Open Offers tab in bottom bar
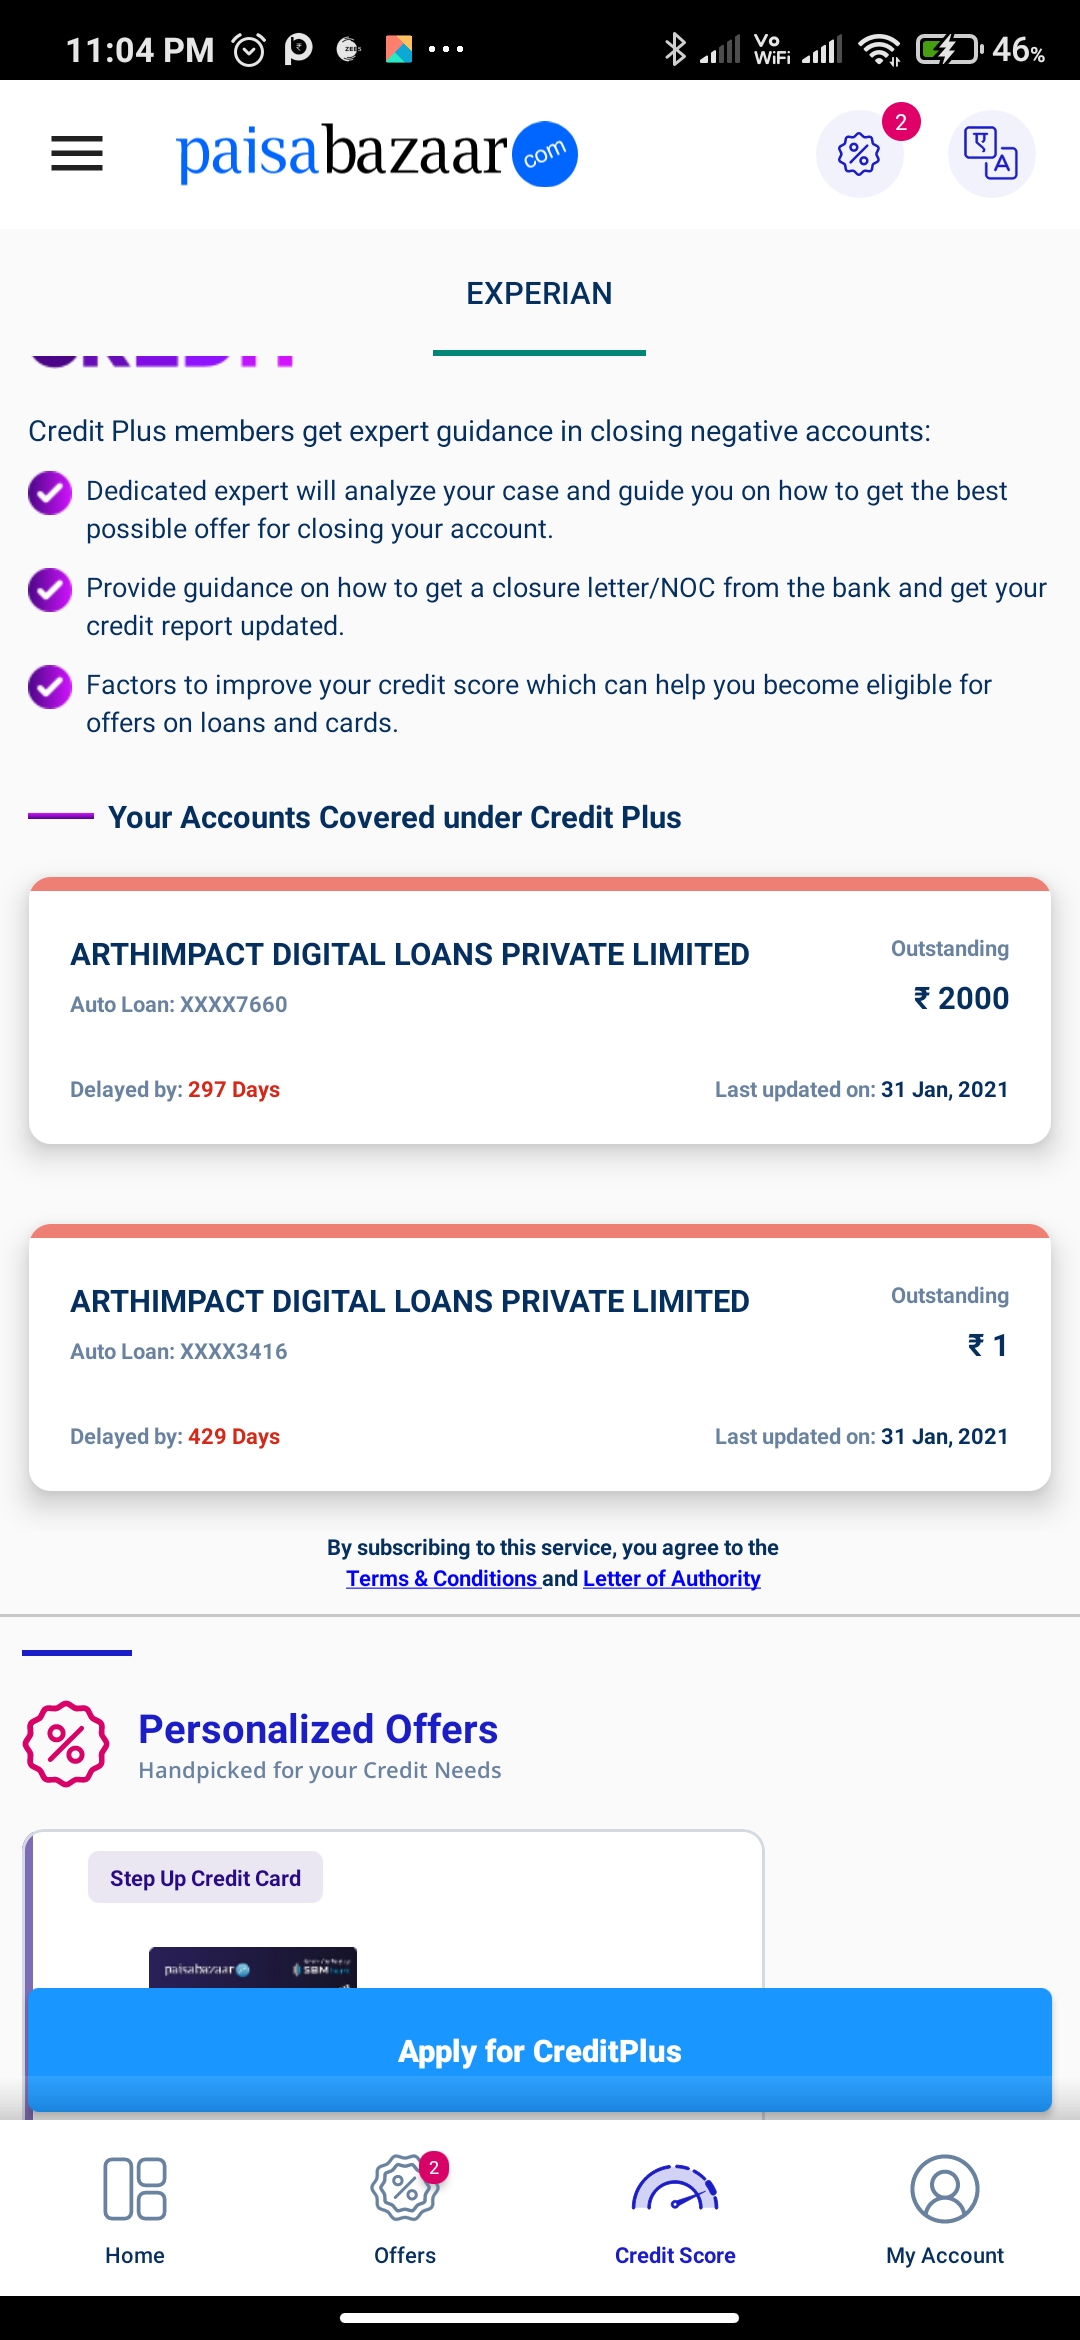The width and height of the screenshot is (1080, 2340). click(405, 2210)
